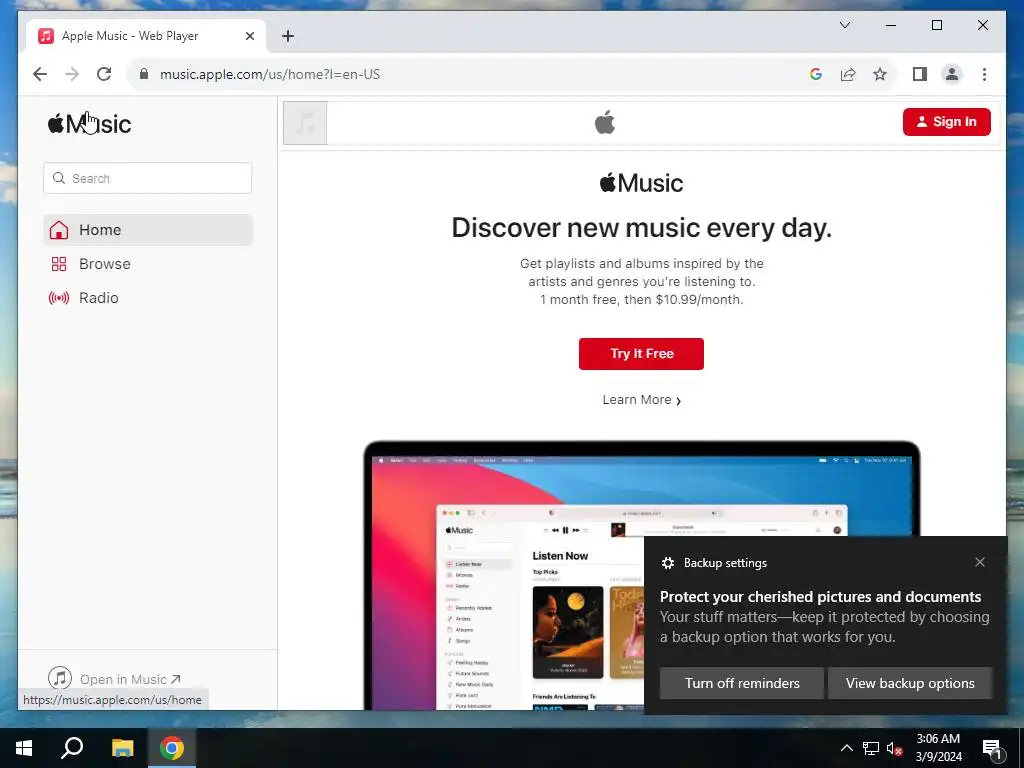Open the Chrome profile icon
This screenshot has height=768, width=1024.
click(x=952, y=74)
